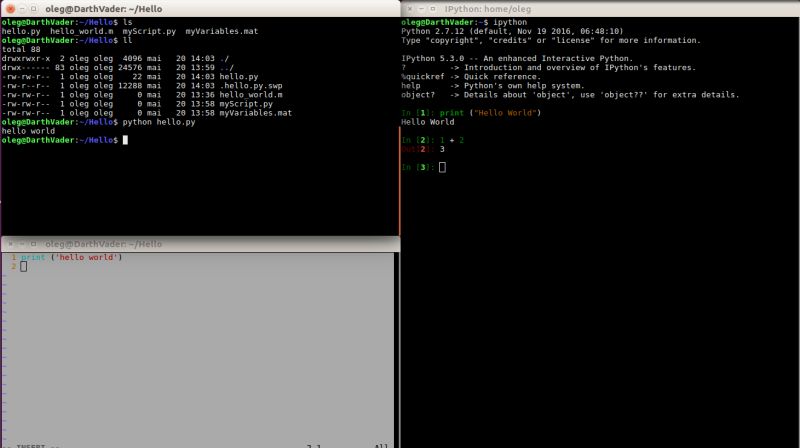Click the cursor at the last bash prompt
Image resolution: width=800 pixels, height=448 pixels.
[x=125, y=140]
